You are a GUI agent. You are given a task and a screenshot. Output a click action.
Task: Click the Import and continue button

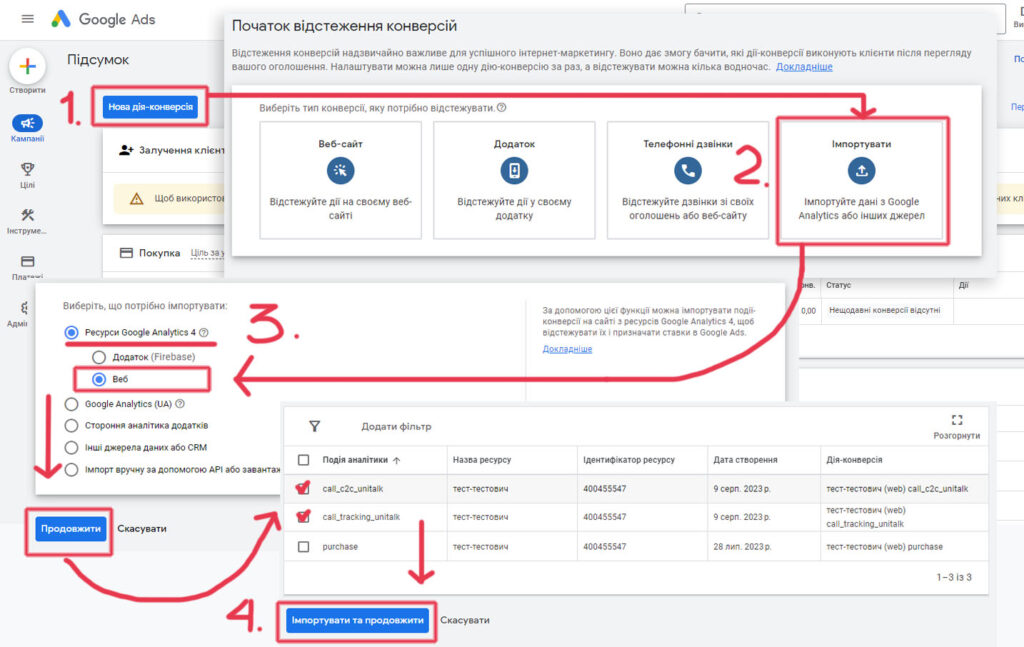tap(357, 620)
